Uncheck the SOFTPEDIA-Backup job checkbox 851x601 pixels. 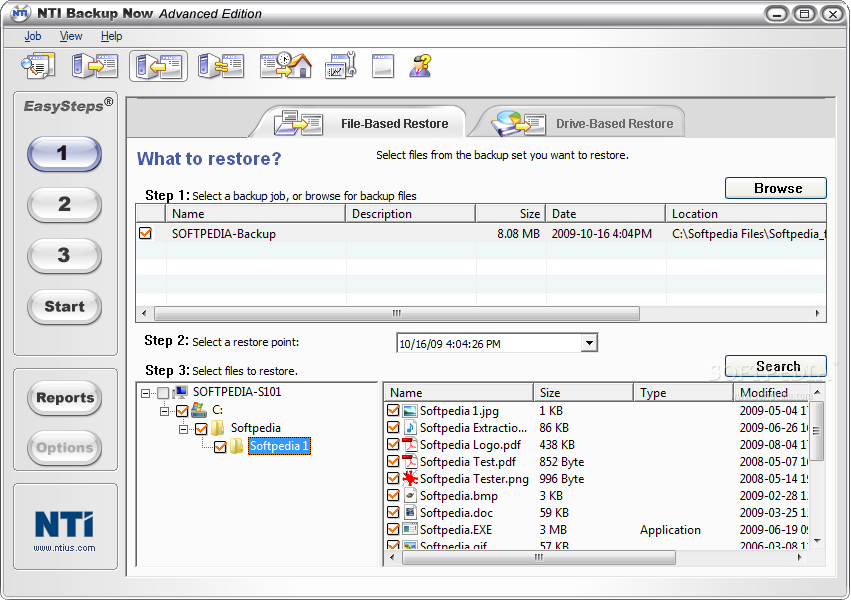point(145,233)
